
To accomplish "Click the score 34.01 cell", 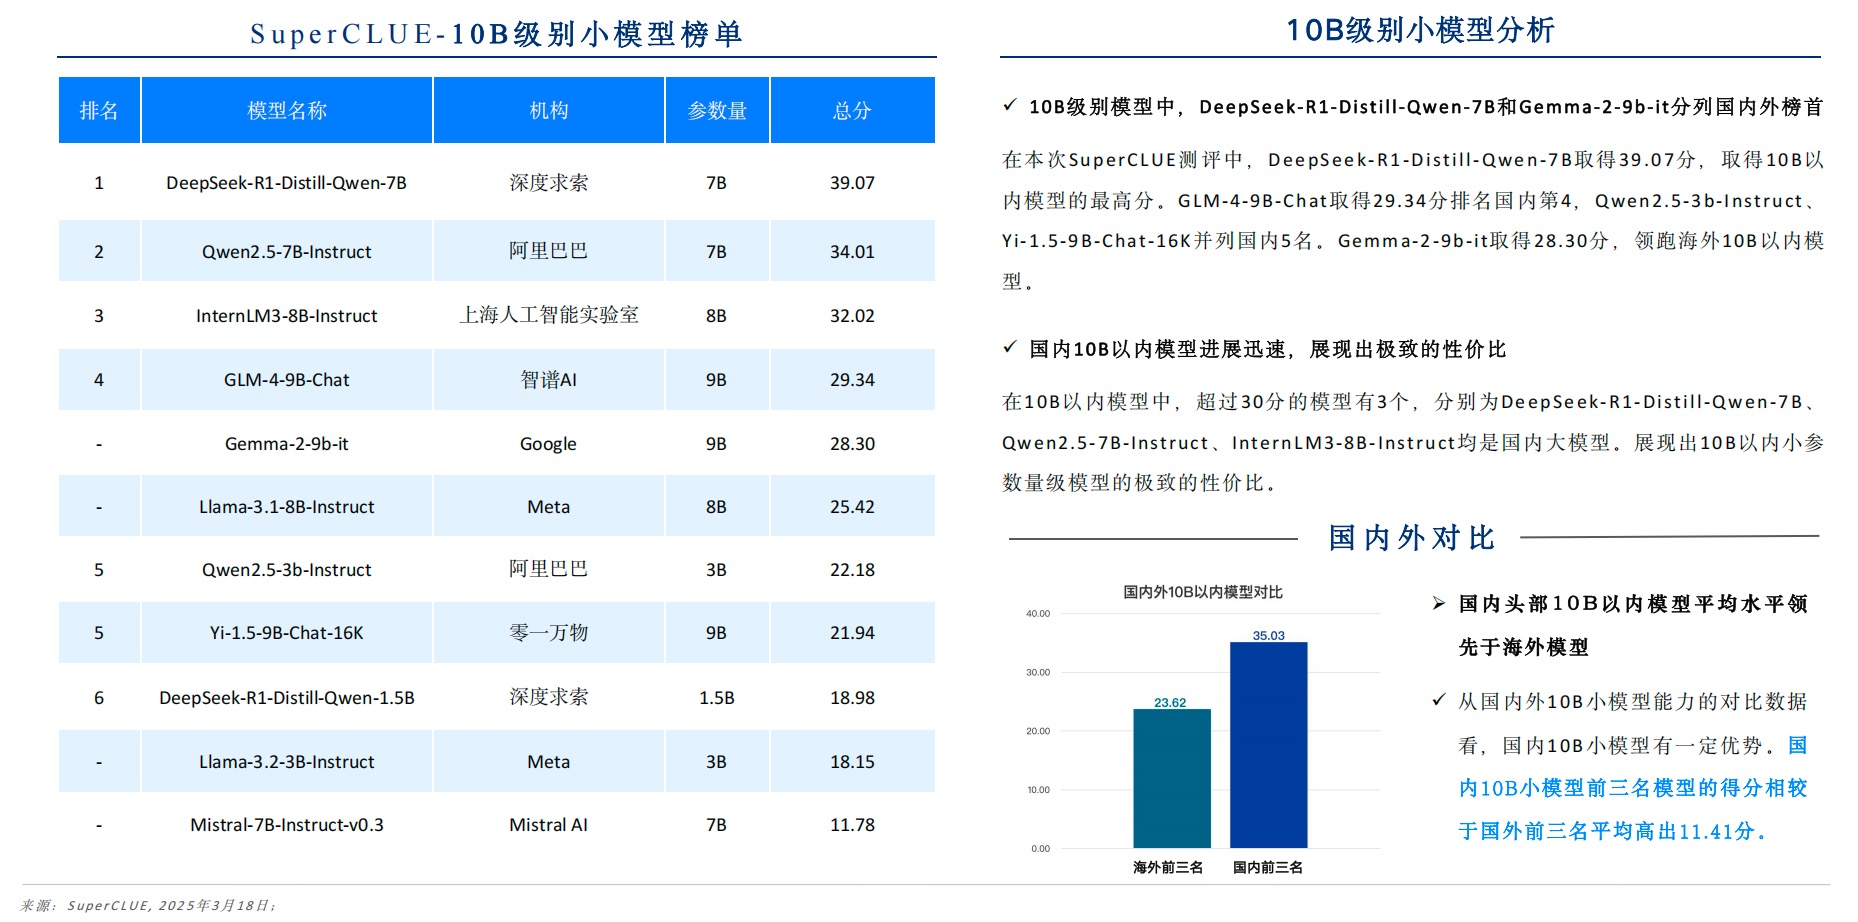I will pyautogui.click(x=852, y=252).
